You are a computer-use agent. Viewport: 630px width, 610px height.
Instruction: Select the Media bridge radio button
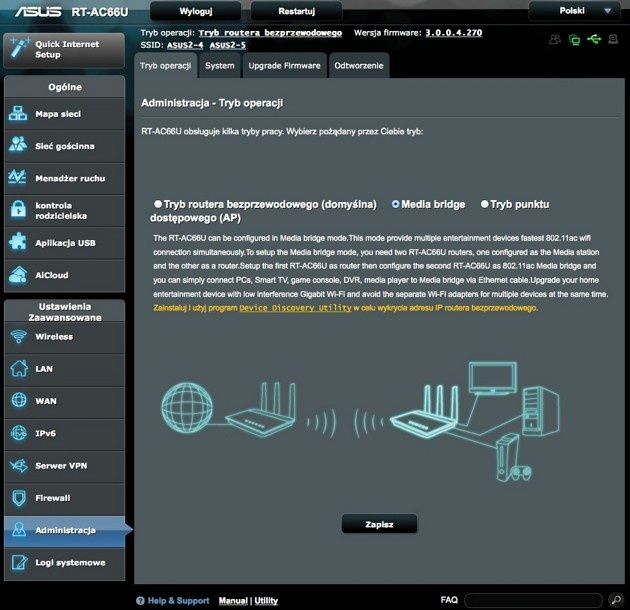pyautogui.click(x=395, y=204)
